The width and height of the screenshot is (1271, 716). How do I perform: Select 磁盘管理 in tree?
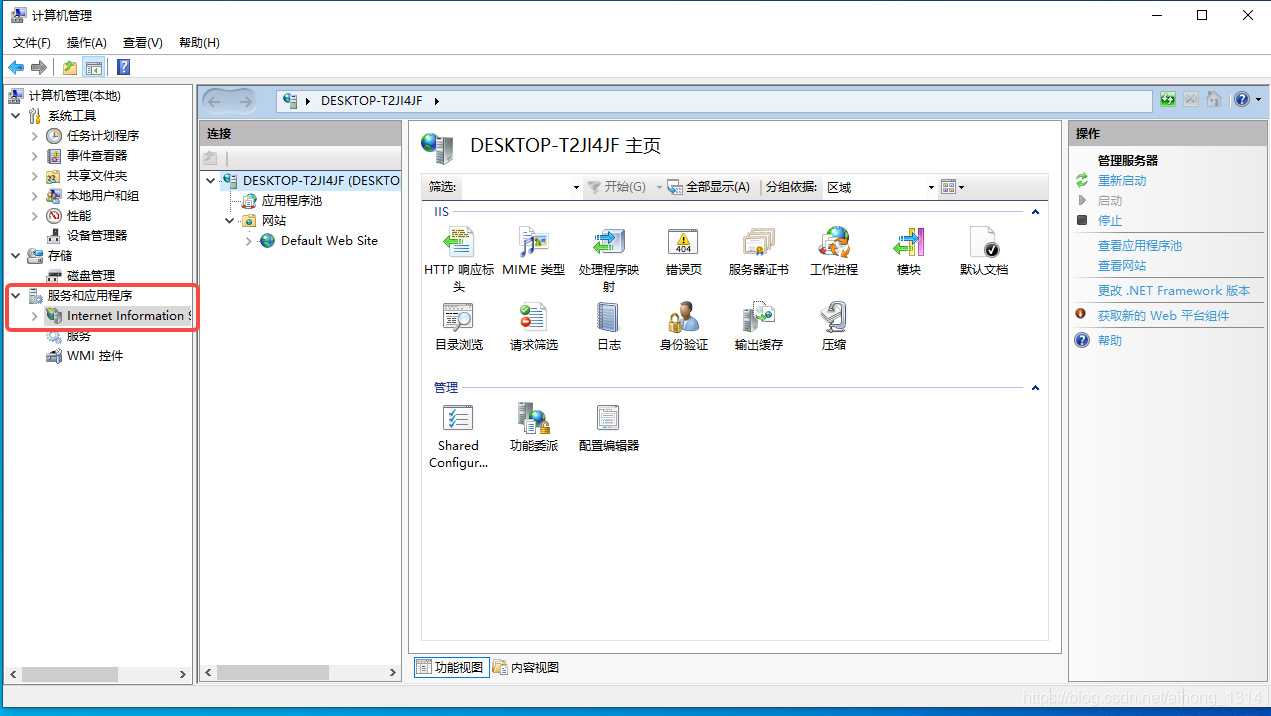pos(91,276)
